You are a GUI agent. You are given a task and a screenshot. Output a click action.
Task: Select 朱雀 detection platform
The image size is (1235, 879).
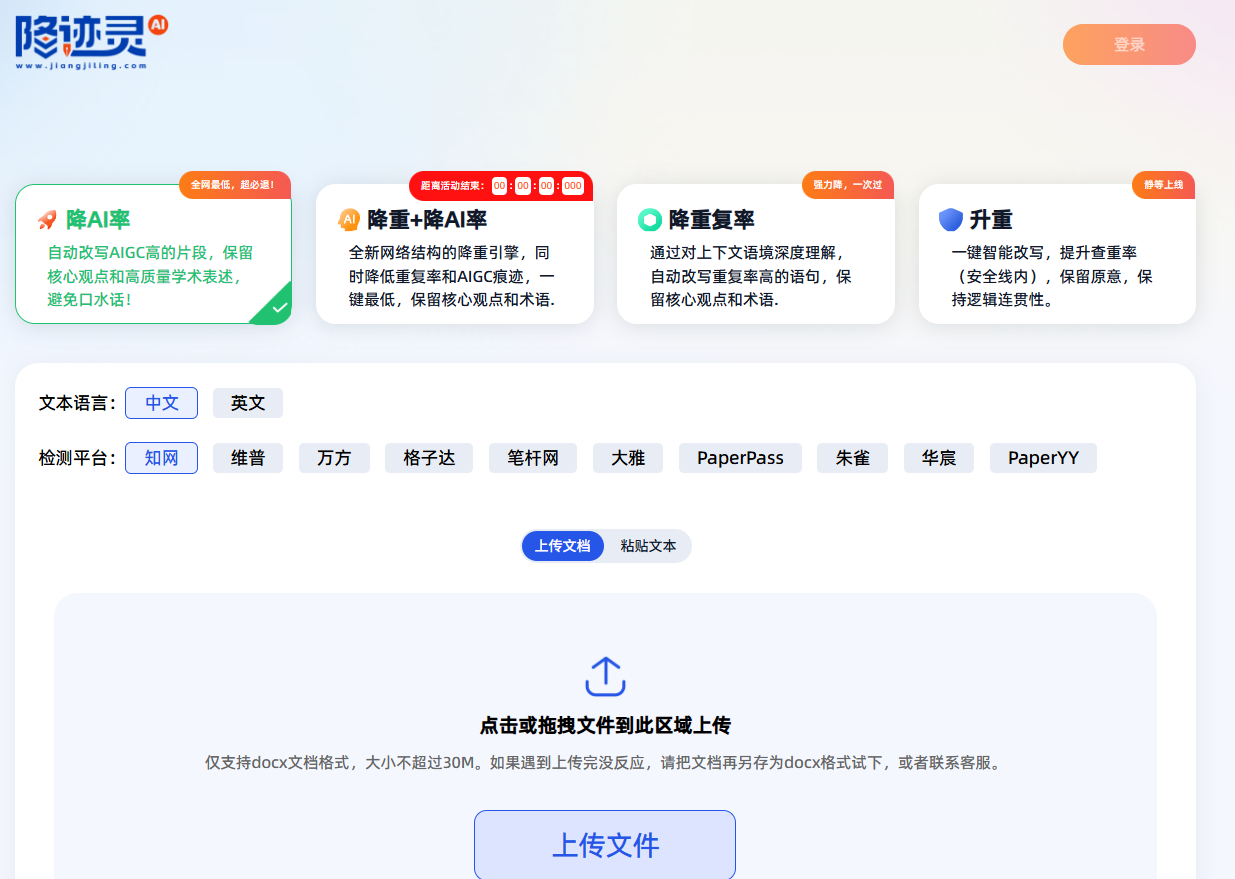[x=853, y=458]
